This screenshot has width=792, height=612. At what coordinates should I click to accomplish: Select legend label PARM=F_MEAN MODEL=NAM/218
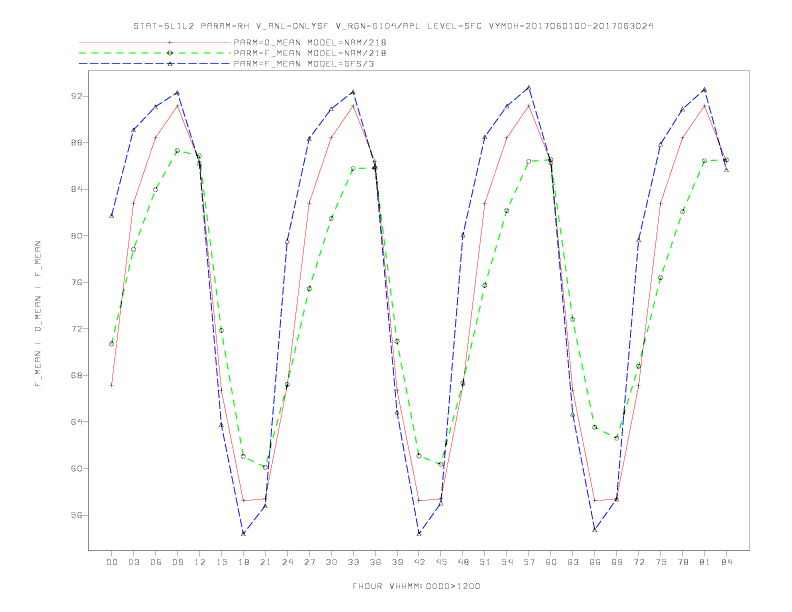(x=310, y=53)
